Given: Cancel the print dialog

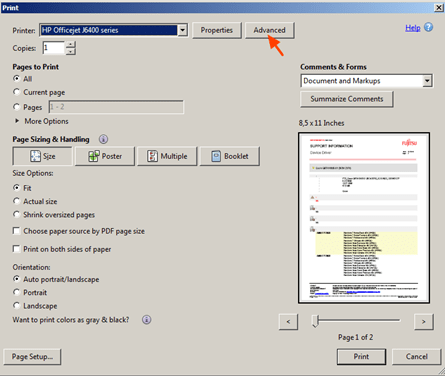Looking at the screenshot, I should coord(417,357).
